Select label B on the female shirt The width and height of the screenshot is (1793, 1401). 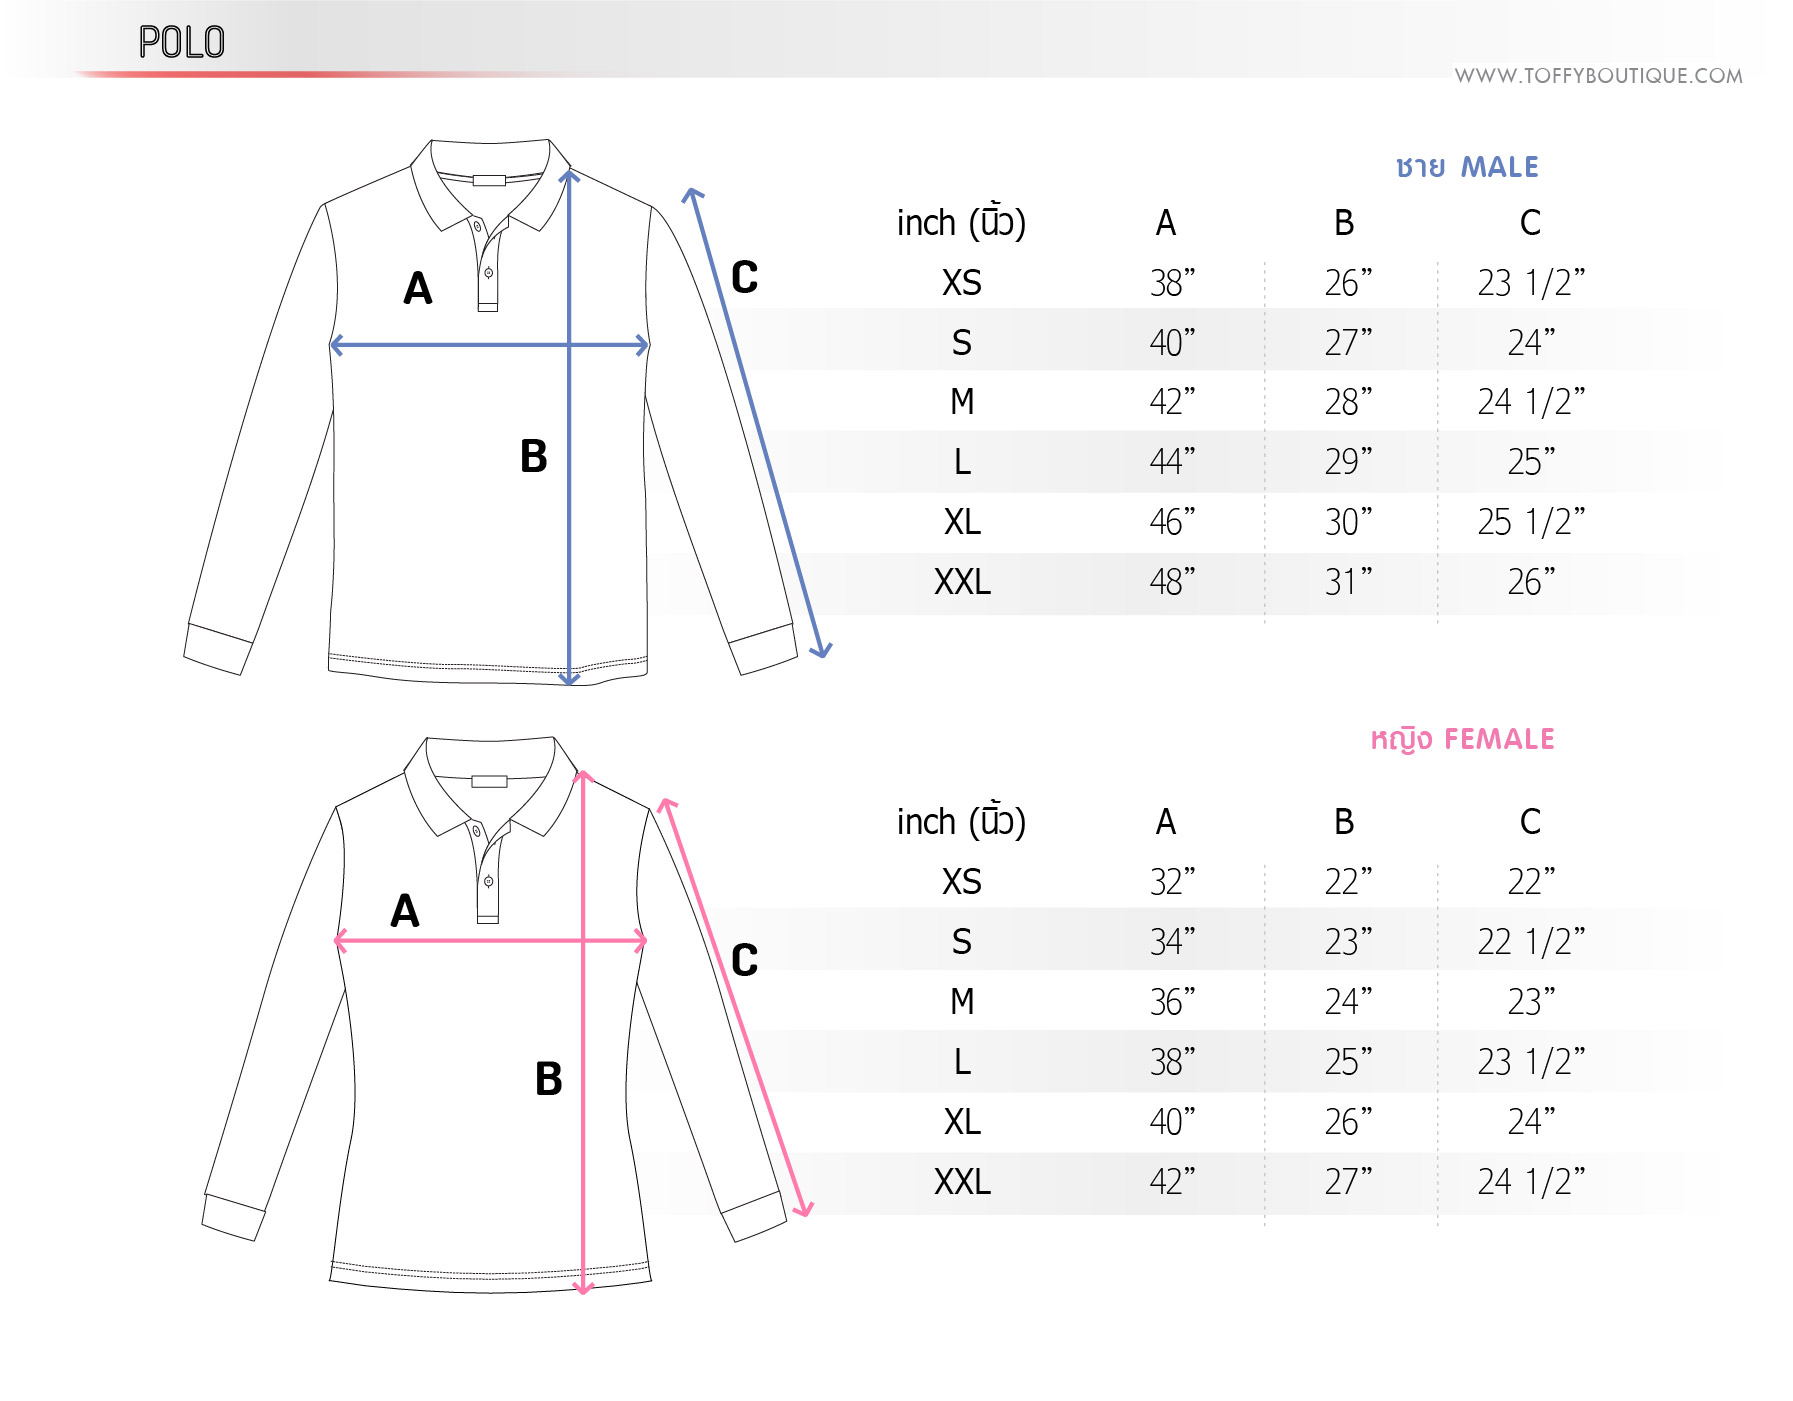[x=548, y=1079]
